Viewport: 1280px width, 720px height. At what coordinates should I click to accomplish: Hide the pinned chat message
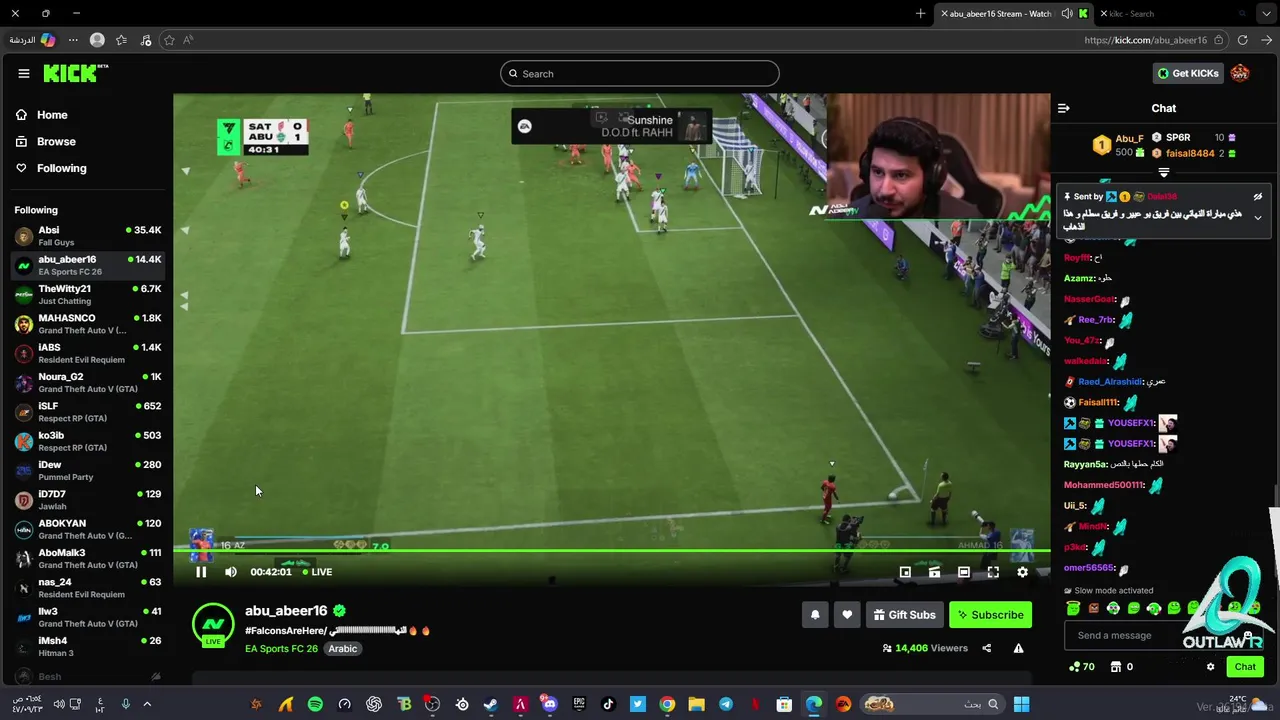[x=1258, y=197]
